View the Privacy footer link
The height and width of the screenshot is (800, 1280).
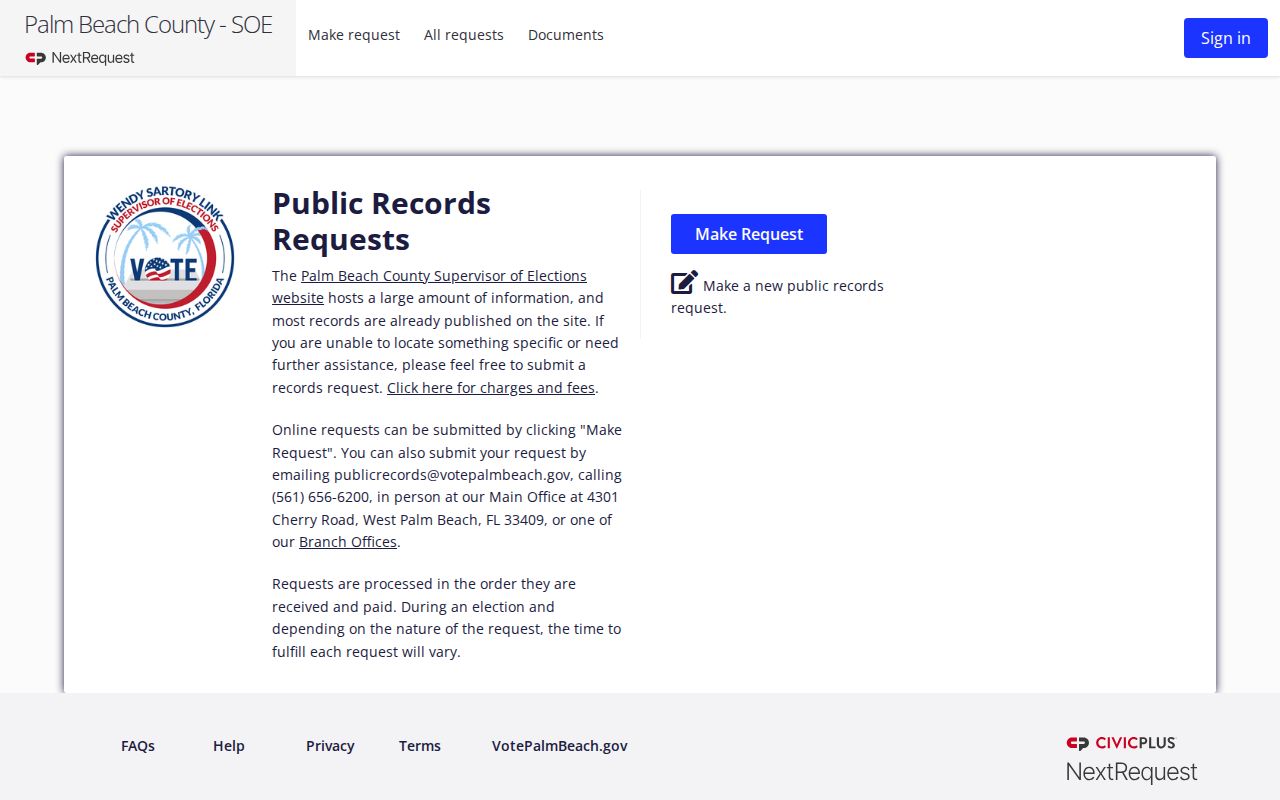330,746
